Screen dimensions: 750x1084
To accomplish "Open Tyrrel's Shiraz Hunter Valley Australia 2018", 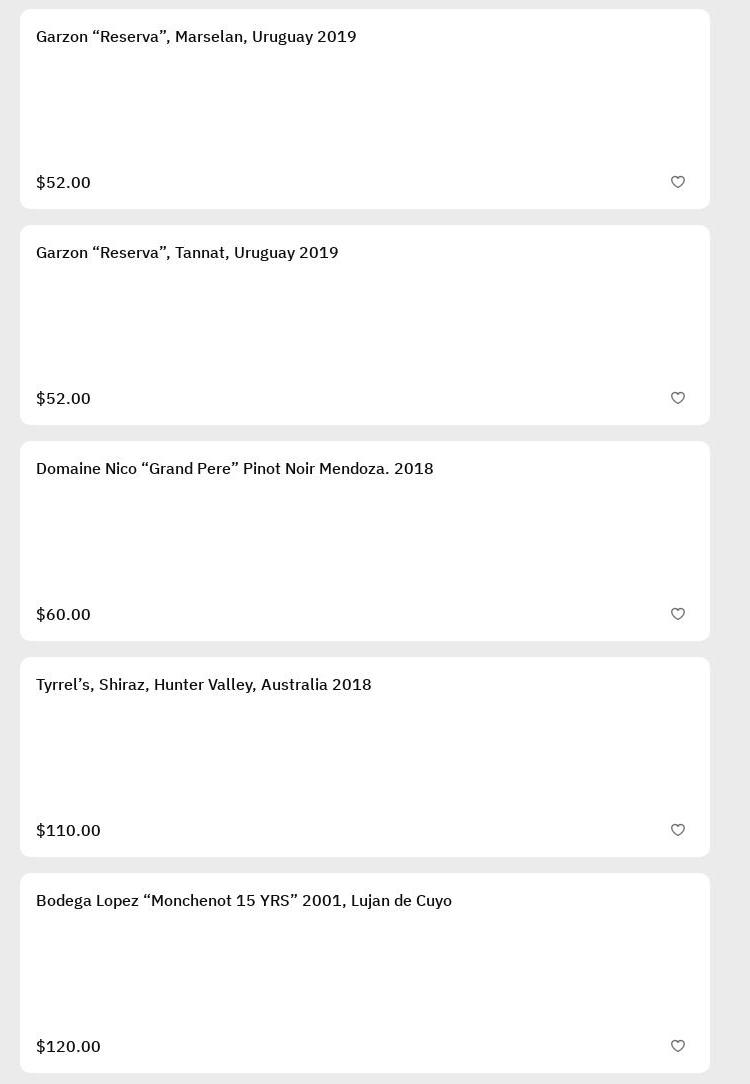I will click(x=204, y=685).
